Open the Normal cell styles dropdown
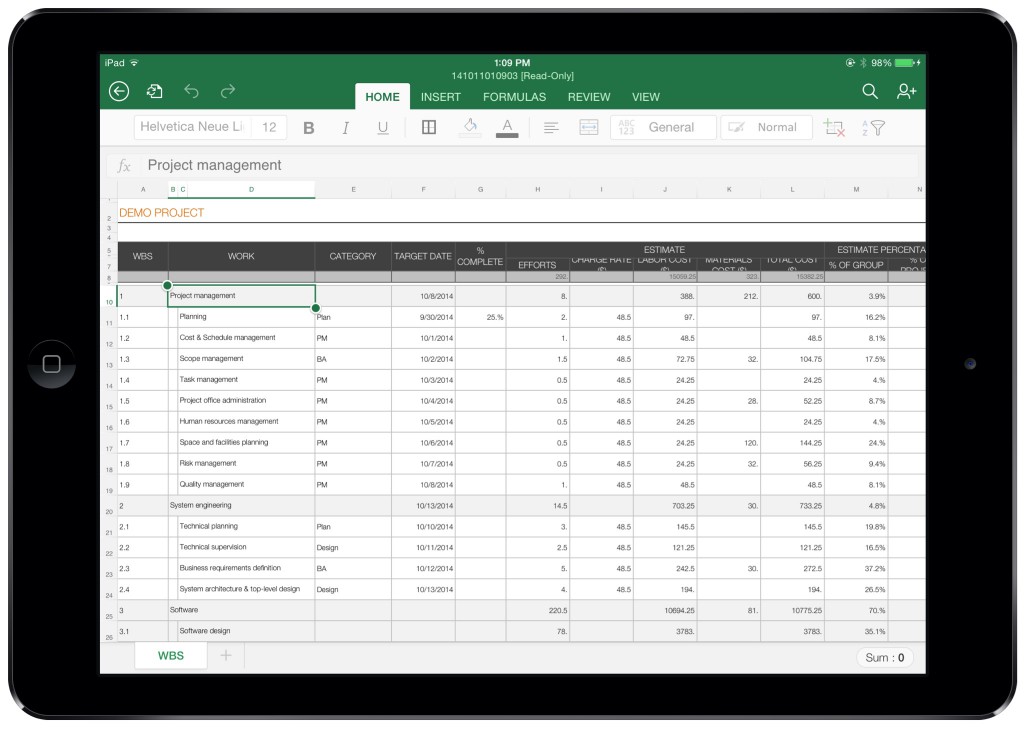This screenshot has width=1024, height=729. click(766, 127)
